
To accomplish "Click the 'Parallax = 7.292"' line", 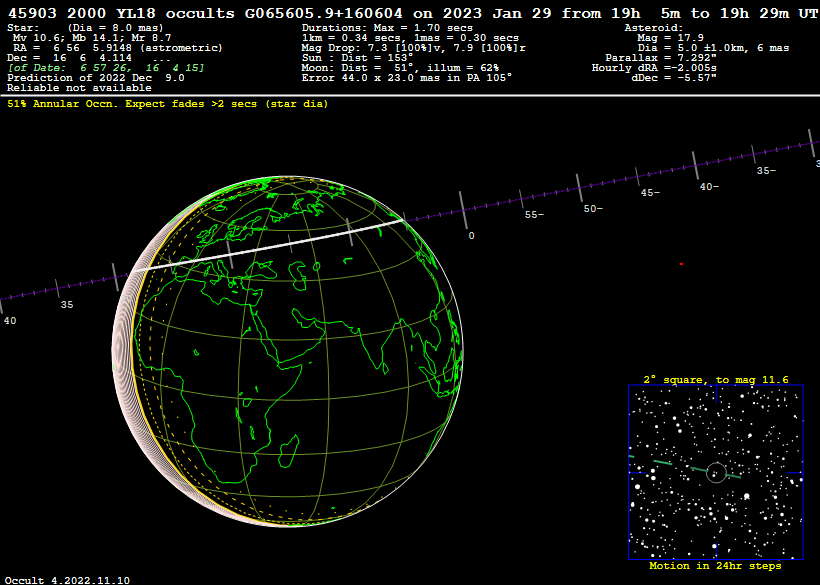I will point(661,58).
